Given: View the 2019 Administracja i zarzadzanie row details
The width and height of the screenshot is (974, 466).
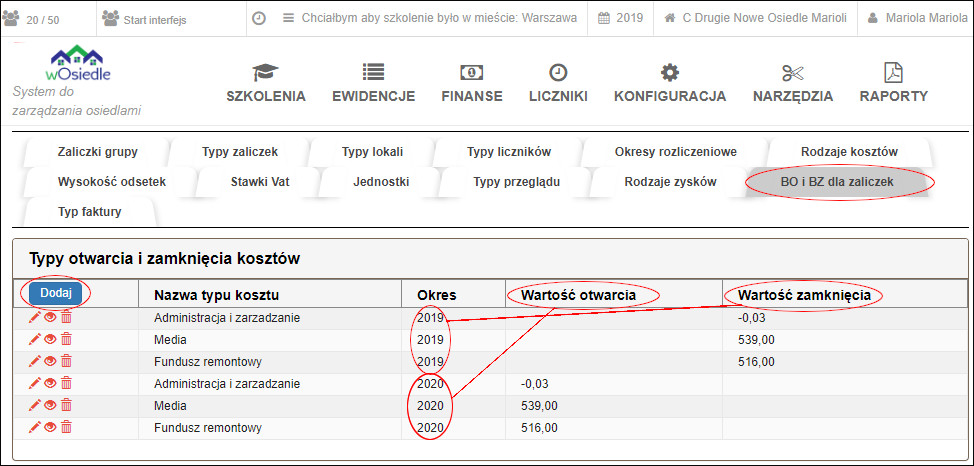Looking at the screenshot, I should (x=51, y=318).
